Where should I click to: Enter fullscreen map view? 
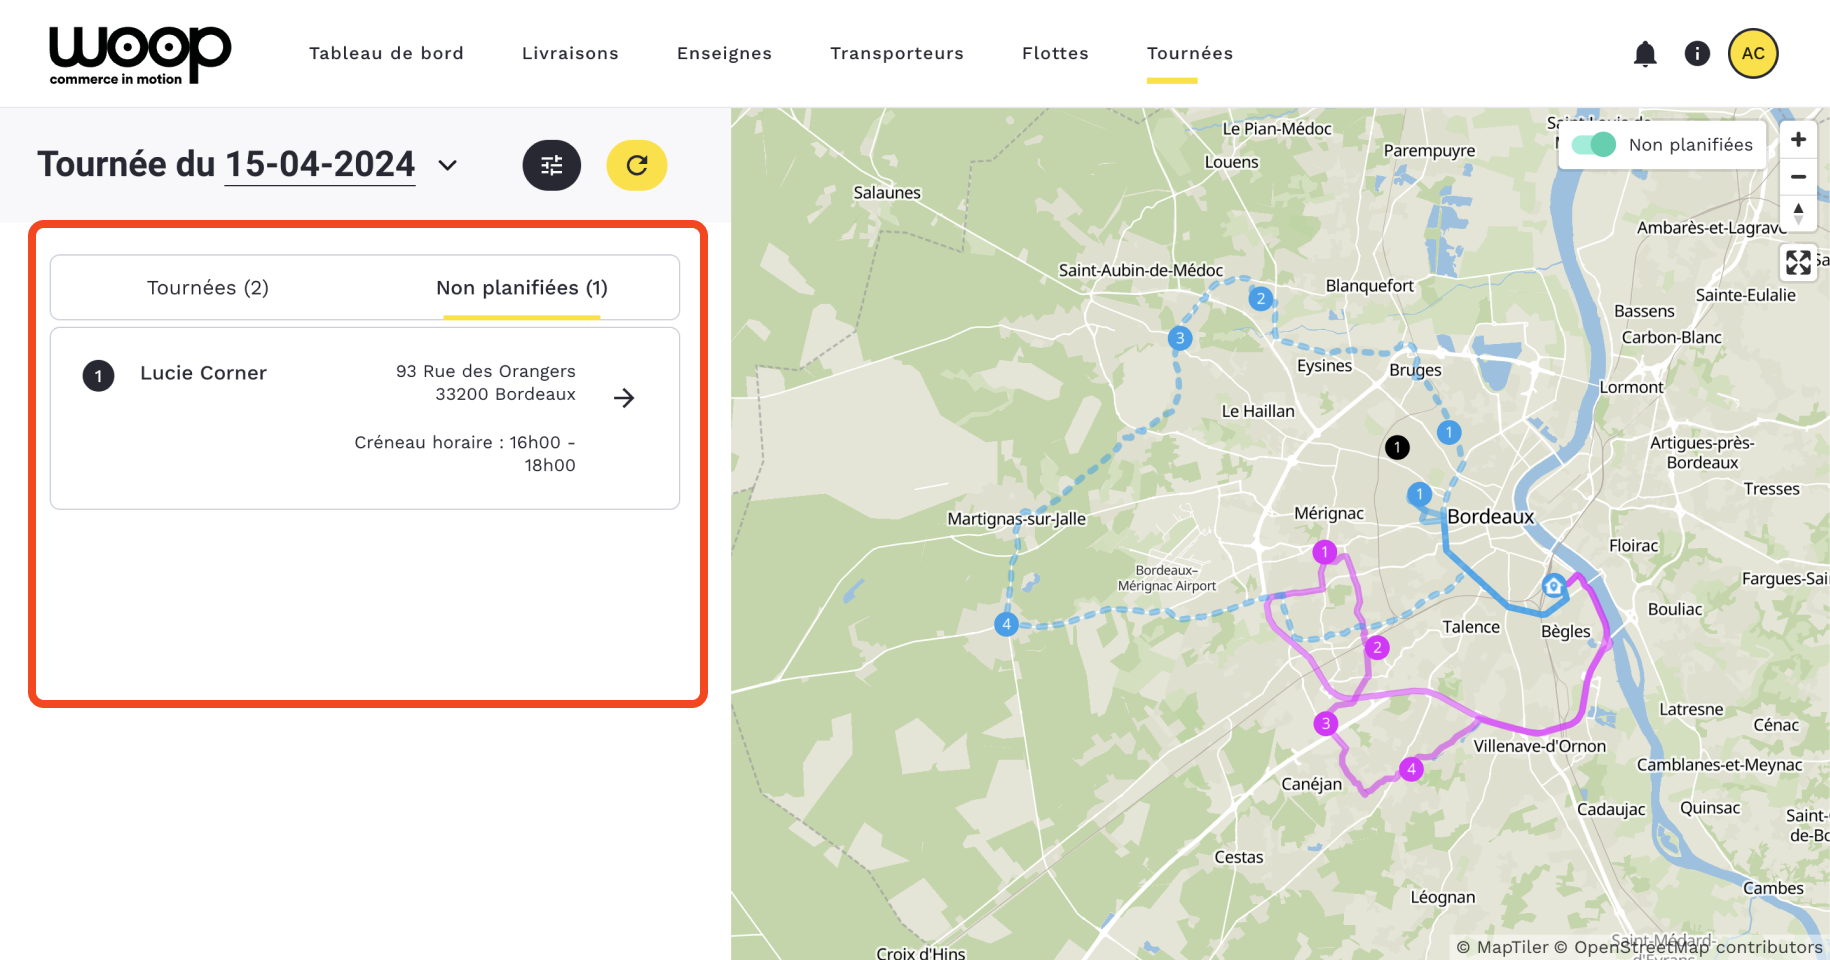[x=1798, y=262]
